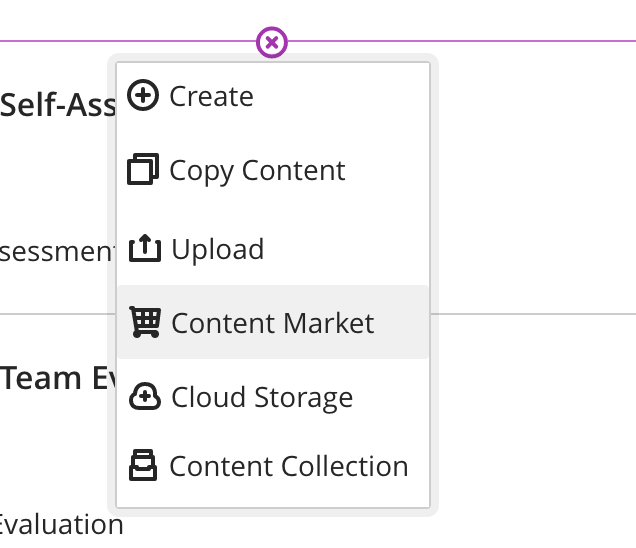Open the Self-Ass... item title
The height and width of the screenshot is (548, 636).
click(x=56, y=104)
